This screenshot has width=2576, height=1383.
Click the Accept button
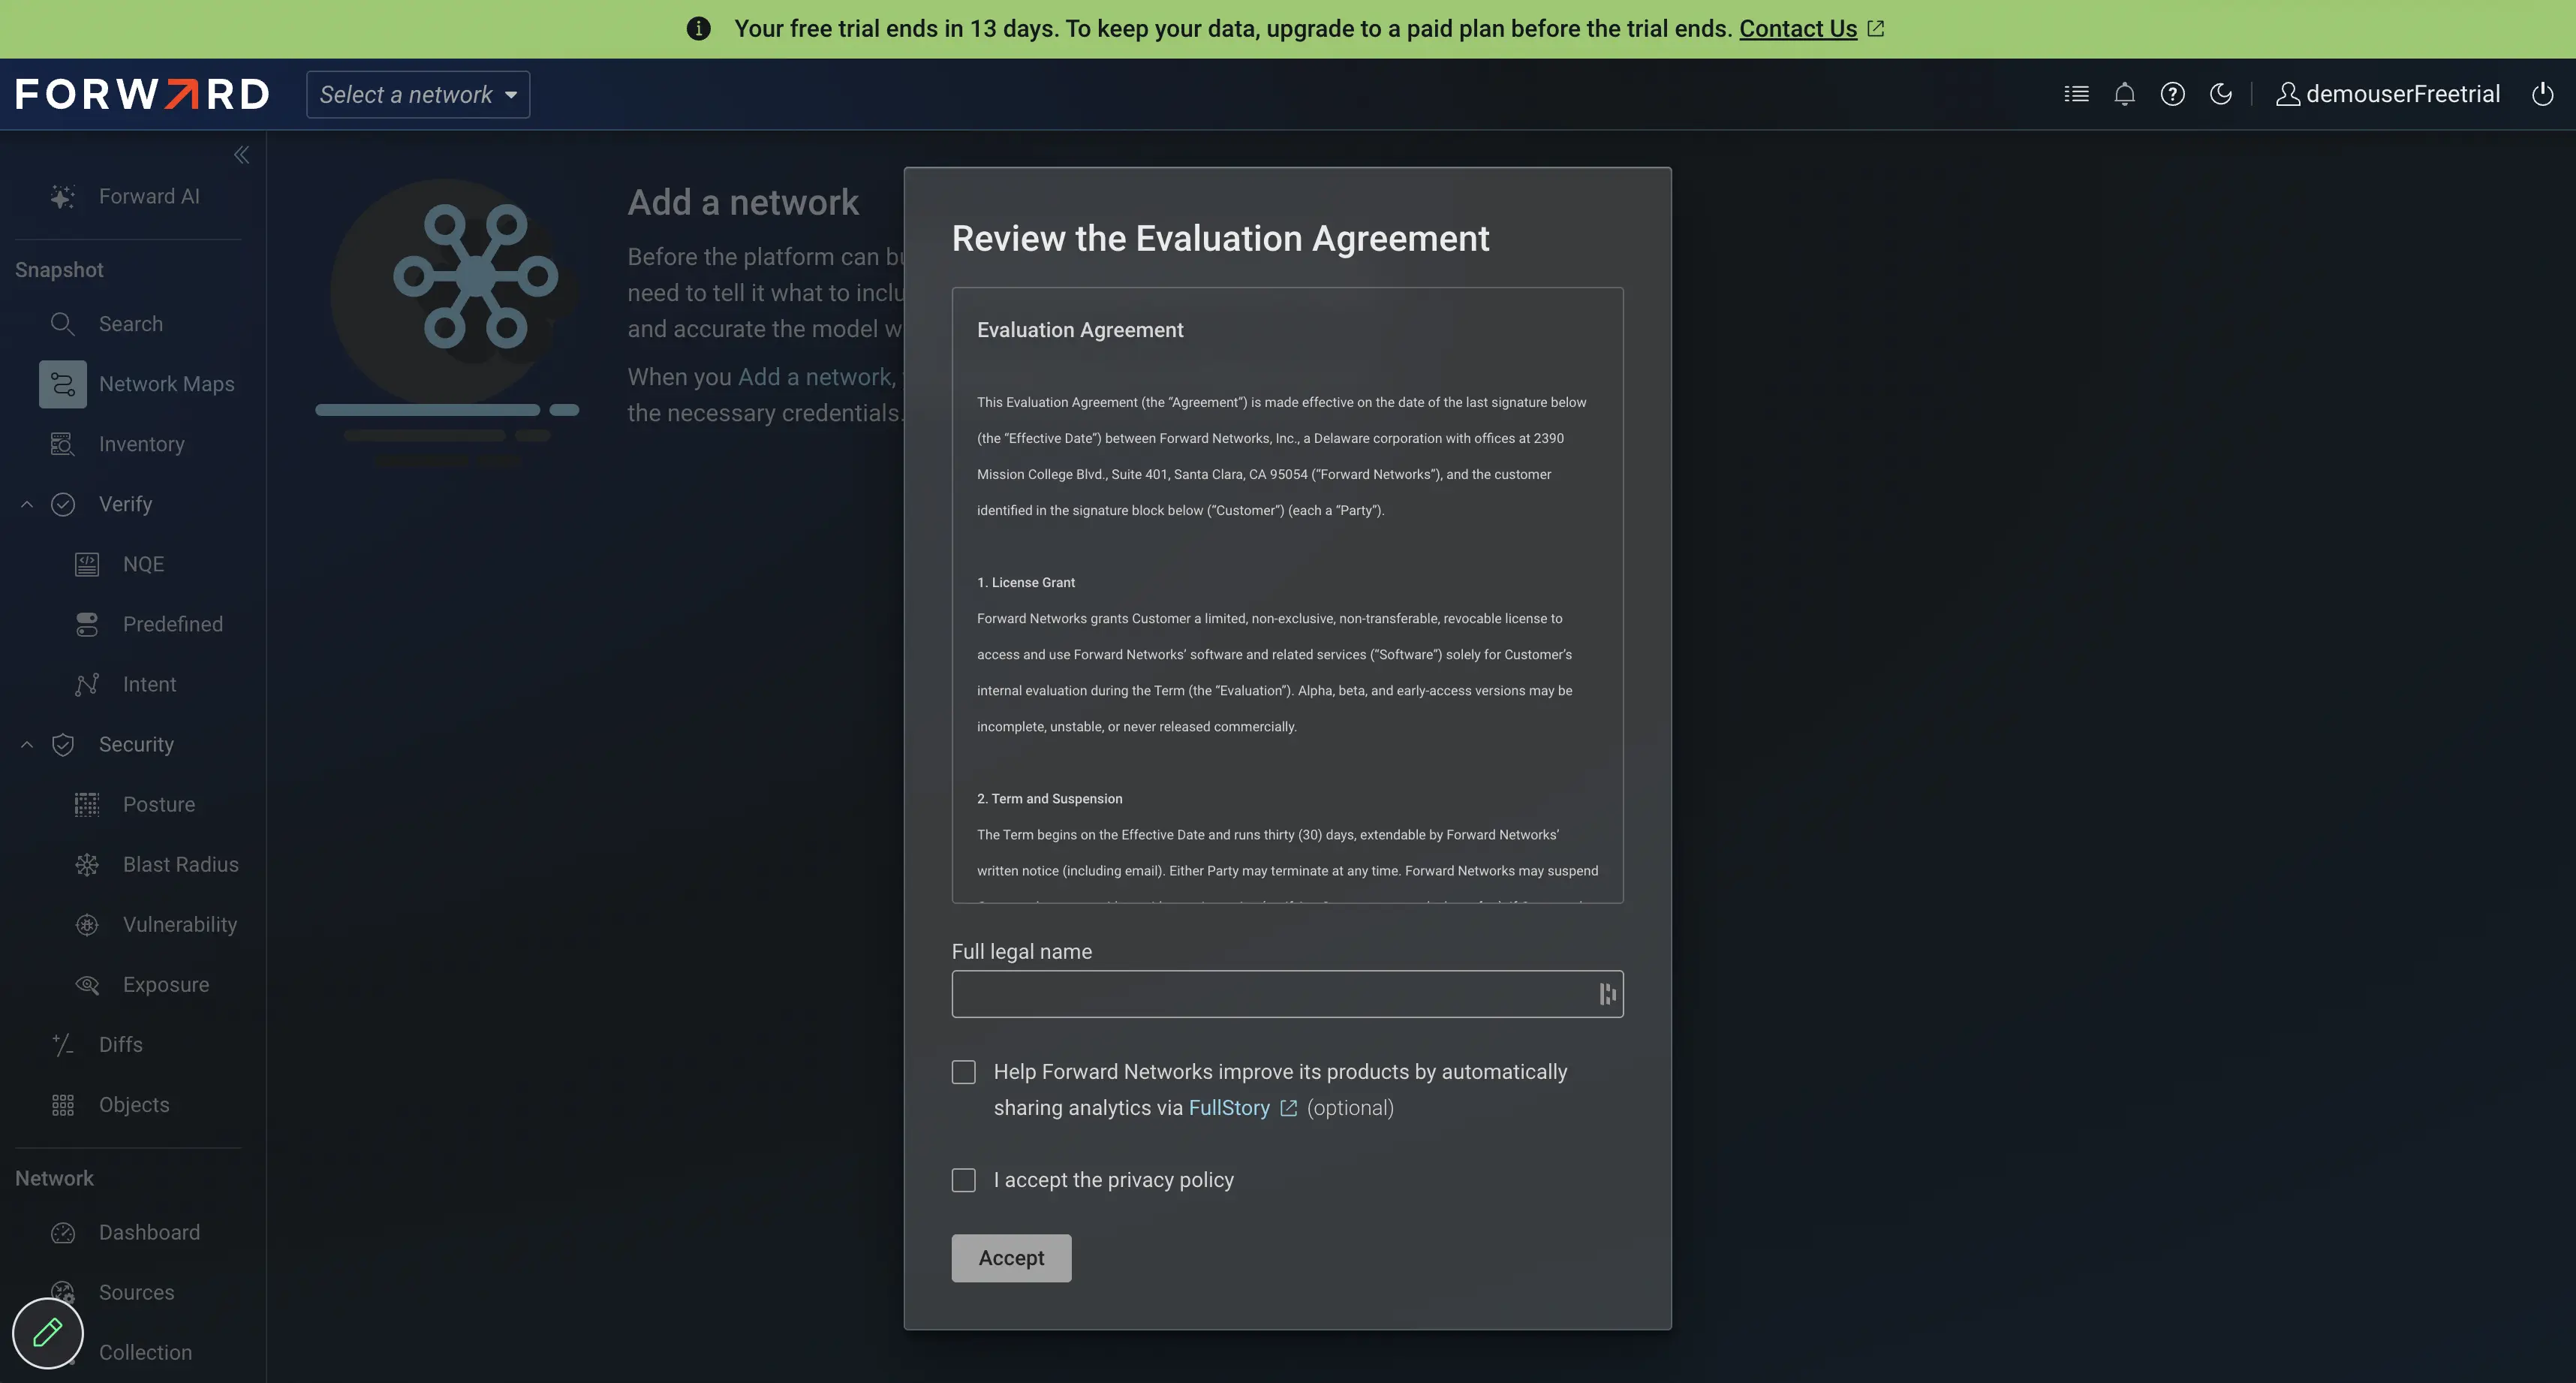tap(1011, 1257)
